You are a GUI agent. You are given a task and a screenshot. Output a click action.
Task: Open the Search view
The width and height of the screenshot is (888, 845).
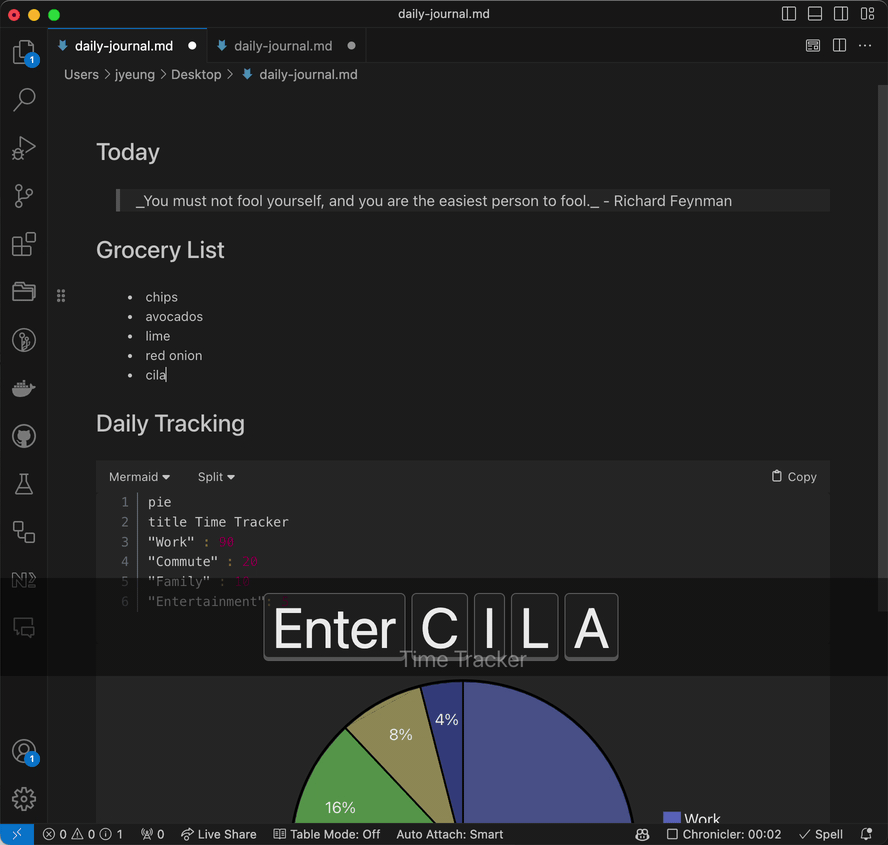[24, 100]
